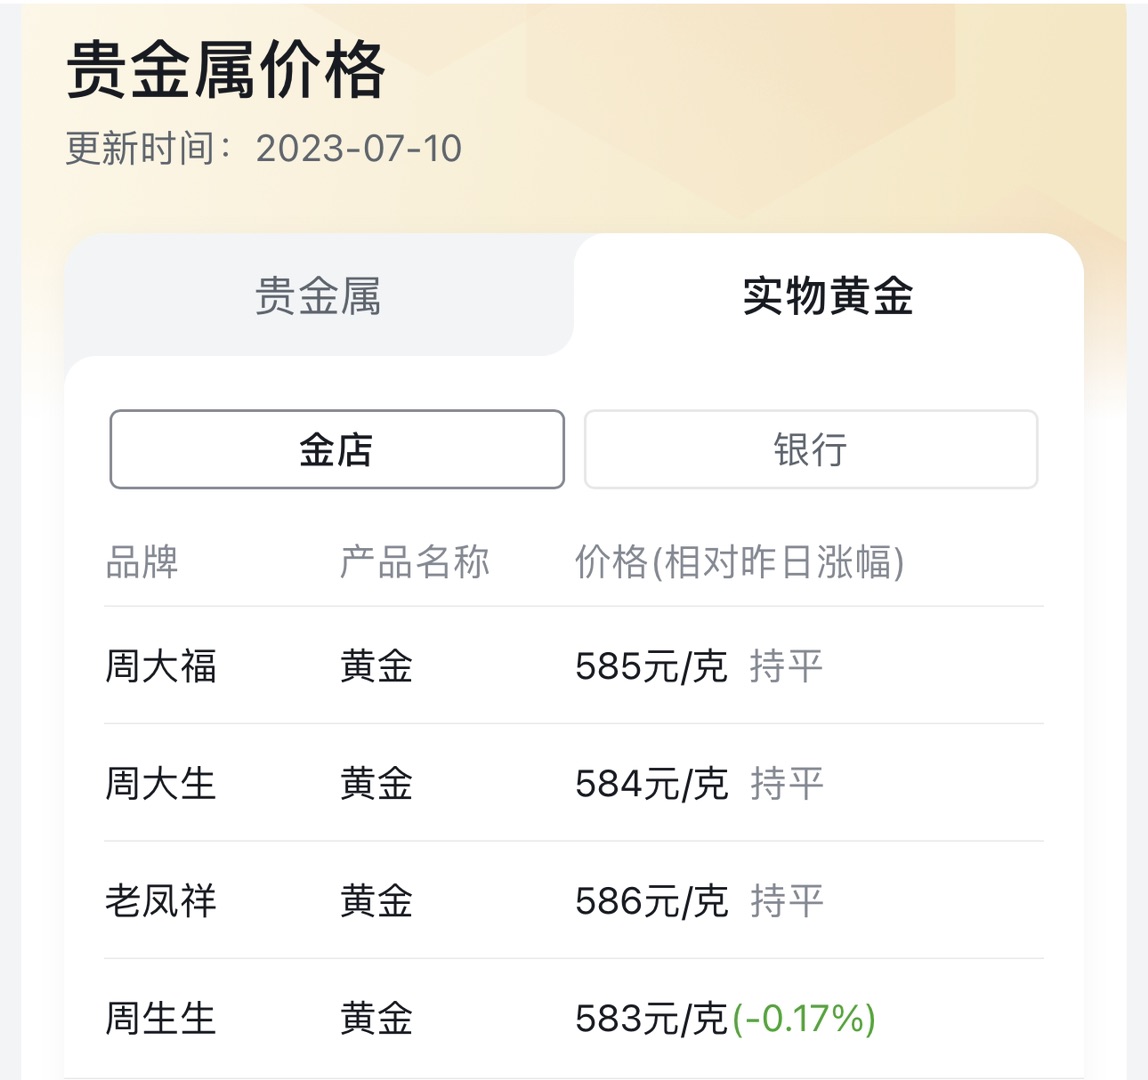Open the 周大福 gold row

point(574,666)
